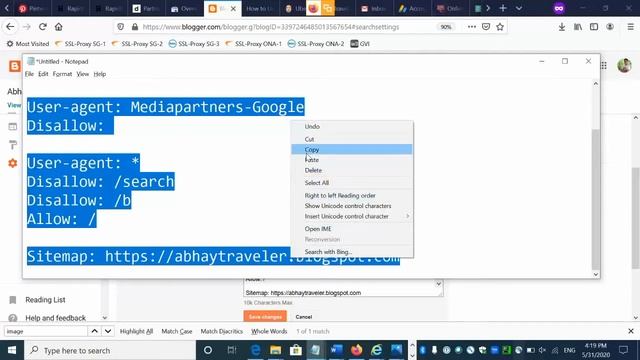Close the find bar
640x360 pixels.
coord(631,331)
